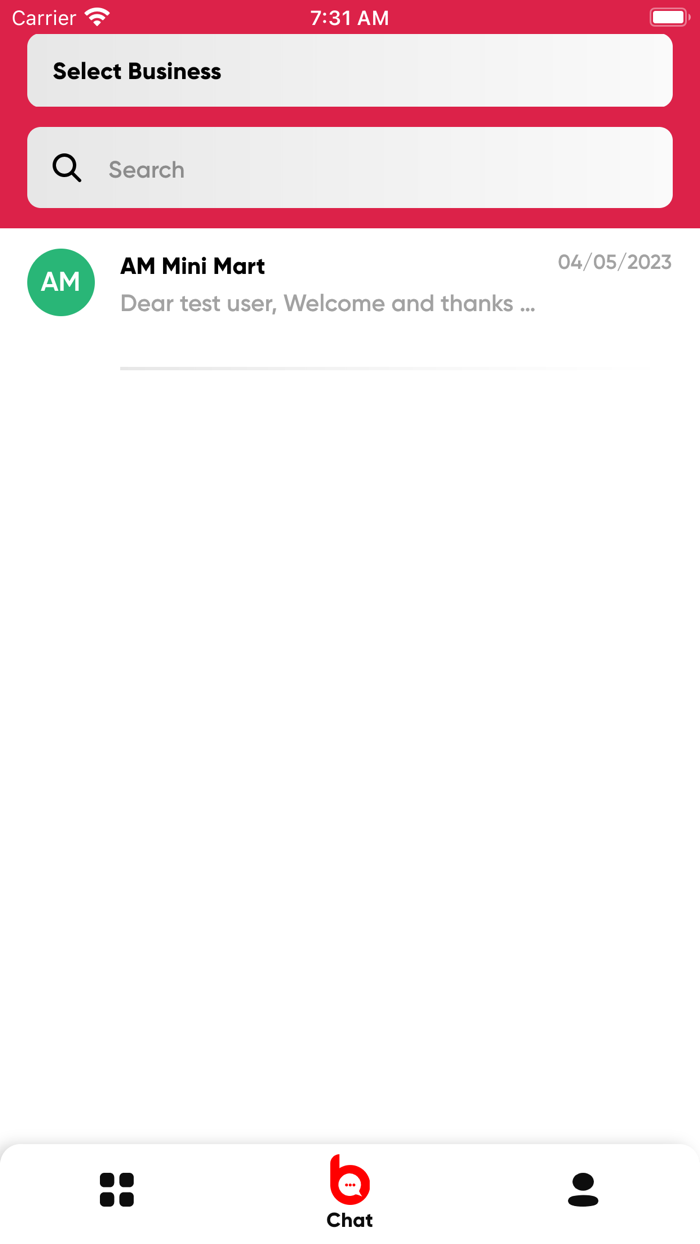Click the battery indicator icon
Screen dimensions: 700x1244
(x=669, y=17)
